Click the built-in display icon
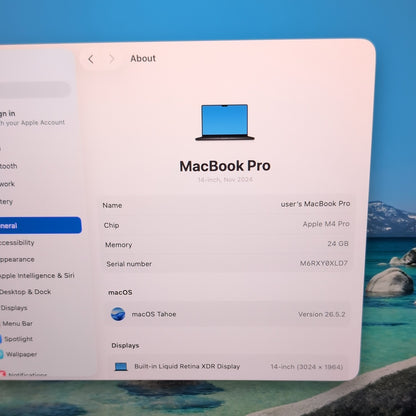The image size is (416, 416). (121, 367)
